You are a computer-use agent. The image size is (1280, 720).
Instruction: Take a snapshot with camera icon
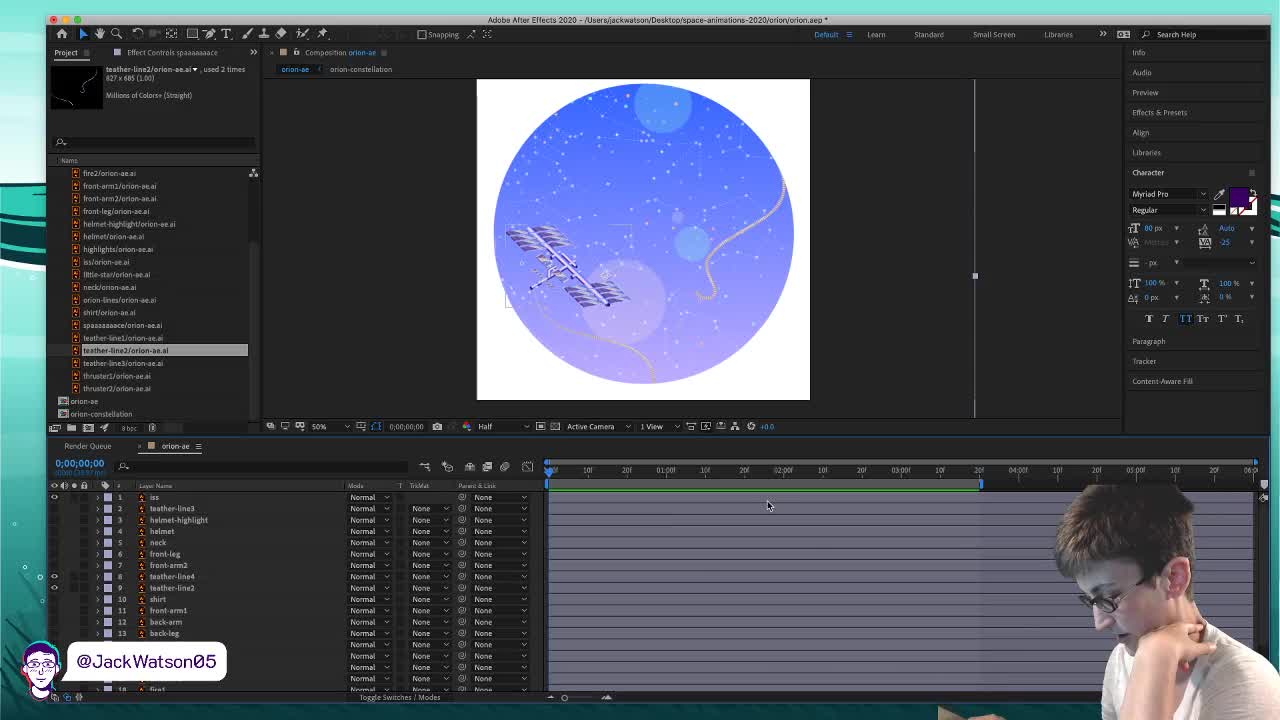[x=437, y=427]
